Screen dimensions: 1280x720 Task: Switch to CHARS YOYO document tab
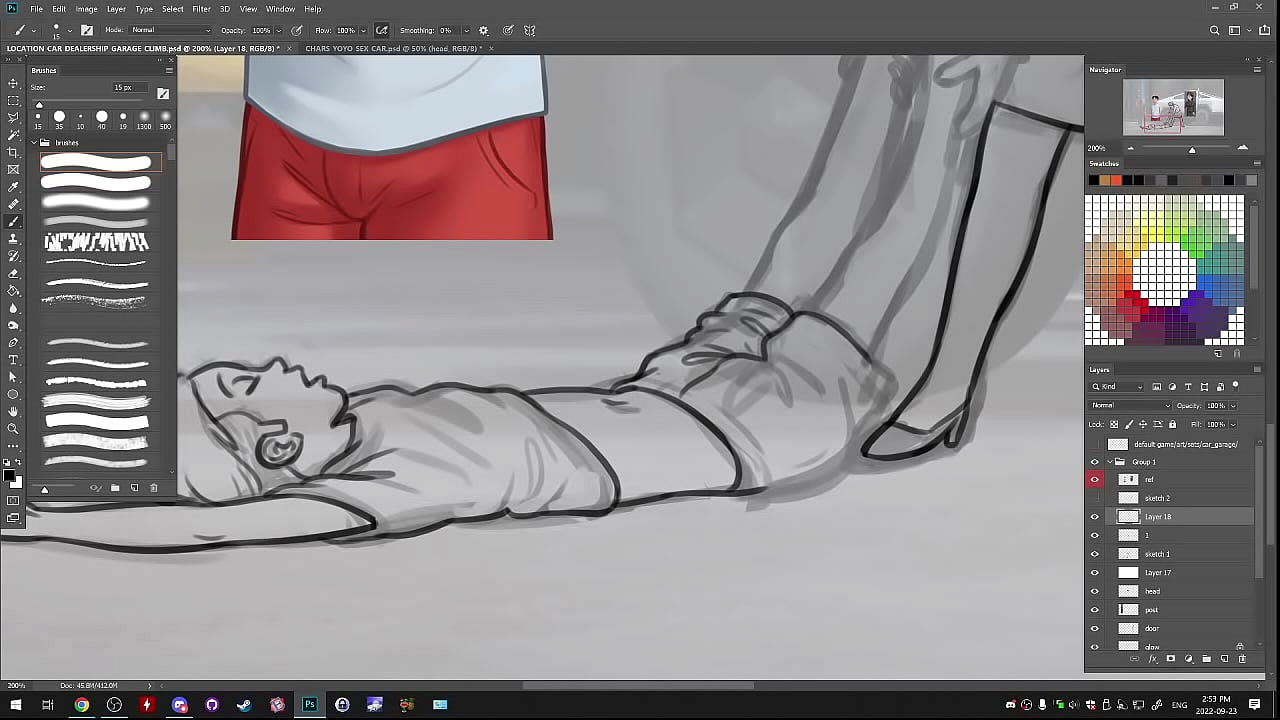click(392, 48)
